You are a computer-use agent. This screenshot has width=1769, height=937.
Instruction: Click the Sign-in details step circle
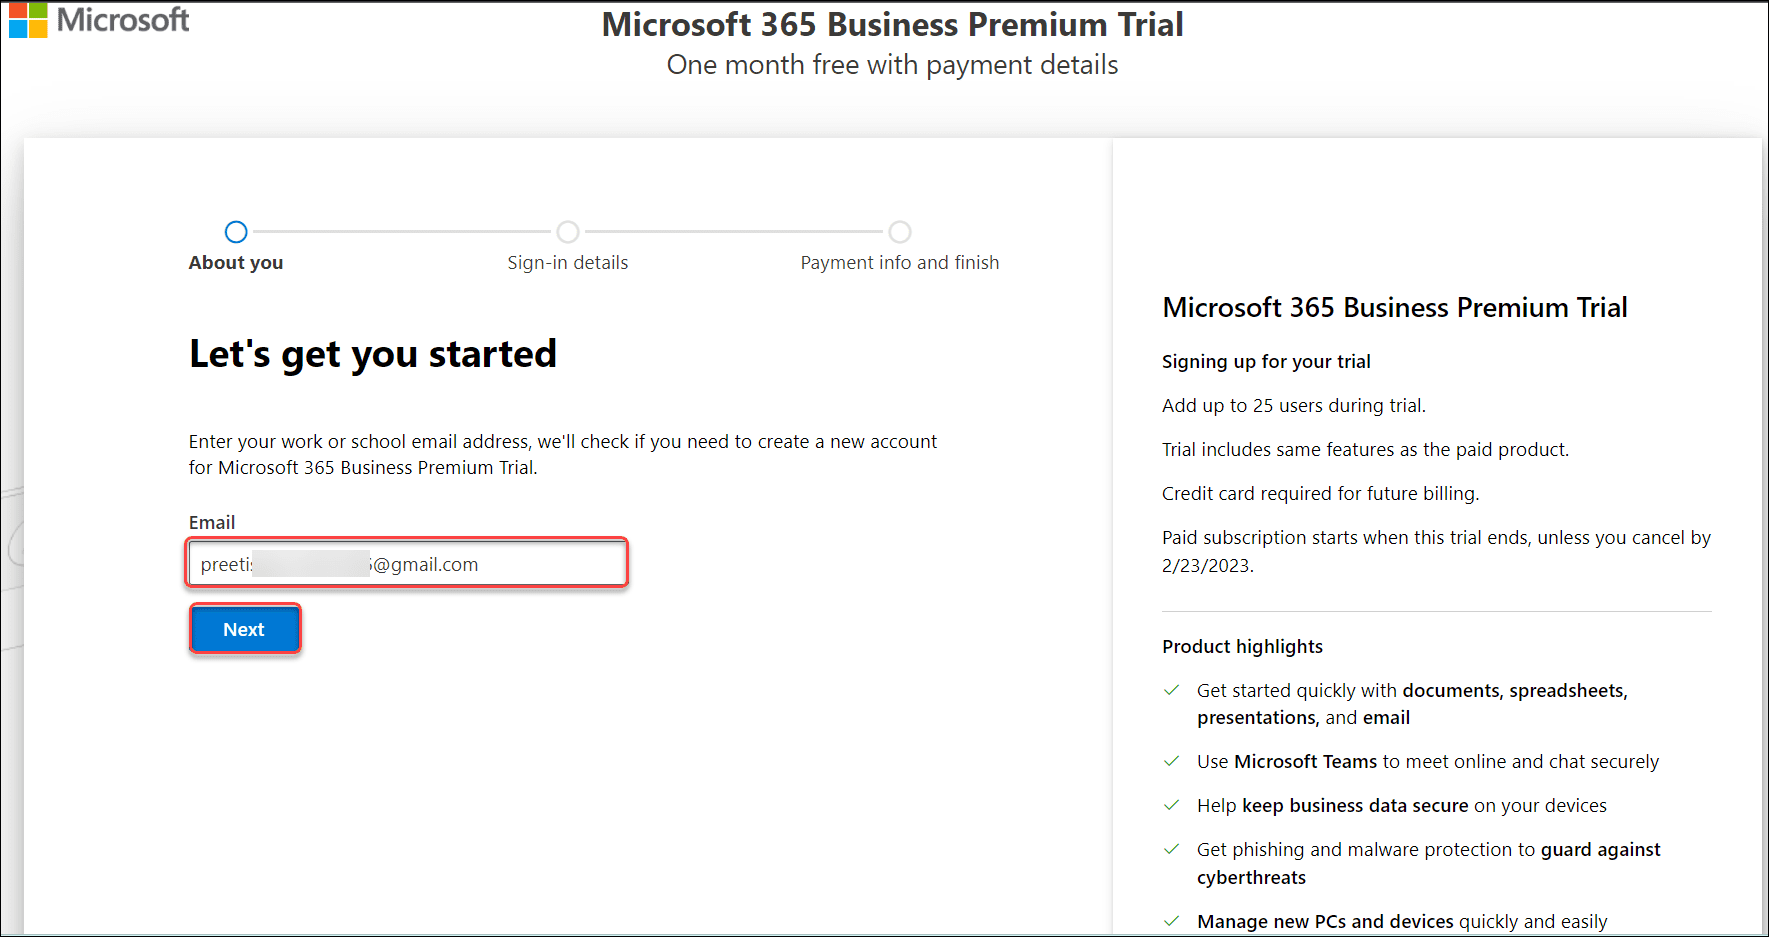tap(568, 231)
